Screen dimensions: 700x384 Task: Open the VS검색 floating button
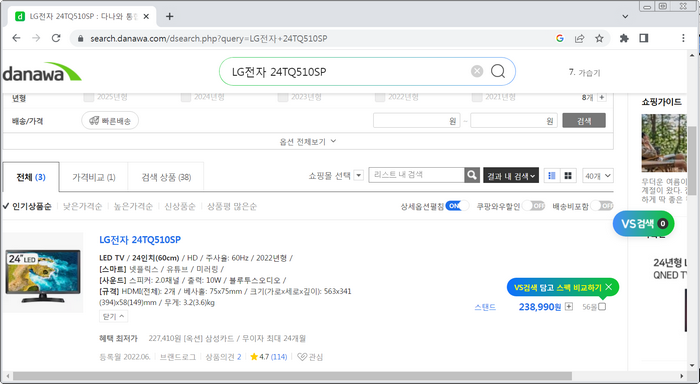643,223
